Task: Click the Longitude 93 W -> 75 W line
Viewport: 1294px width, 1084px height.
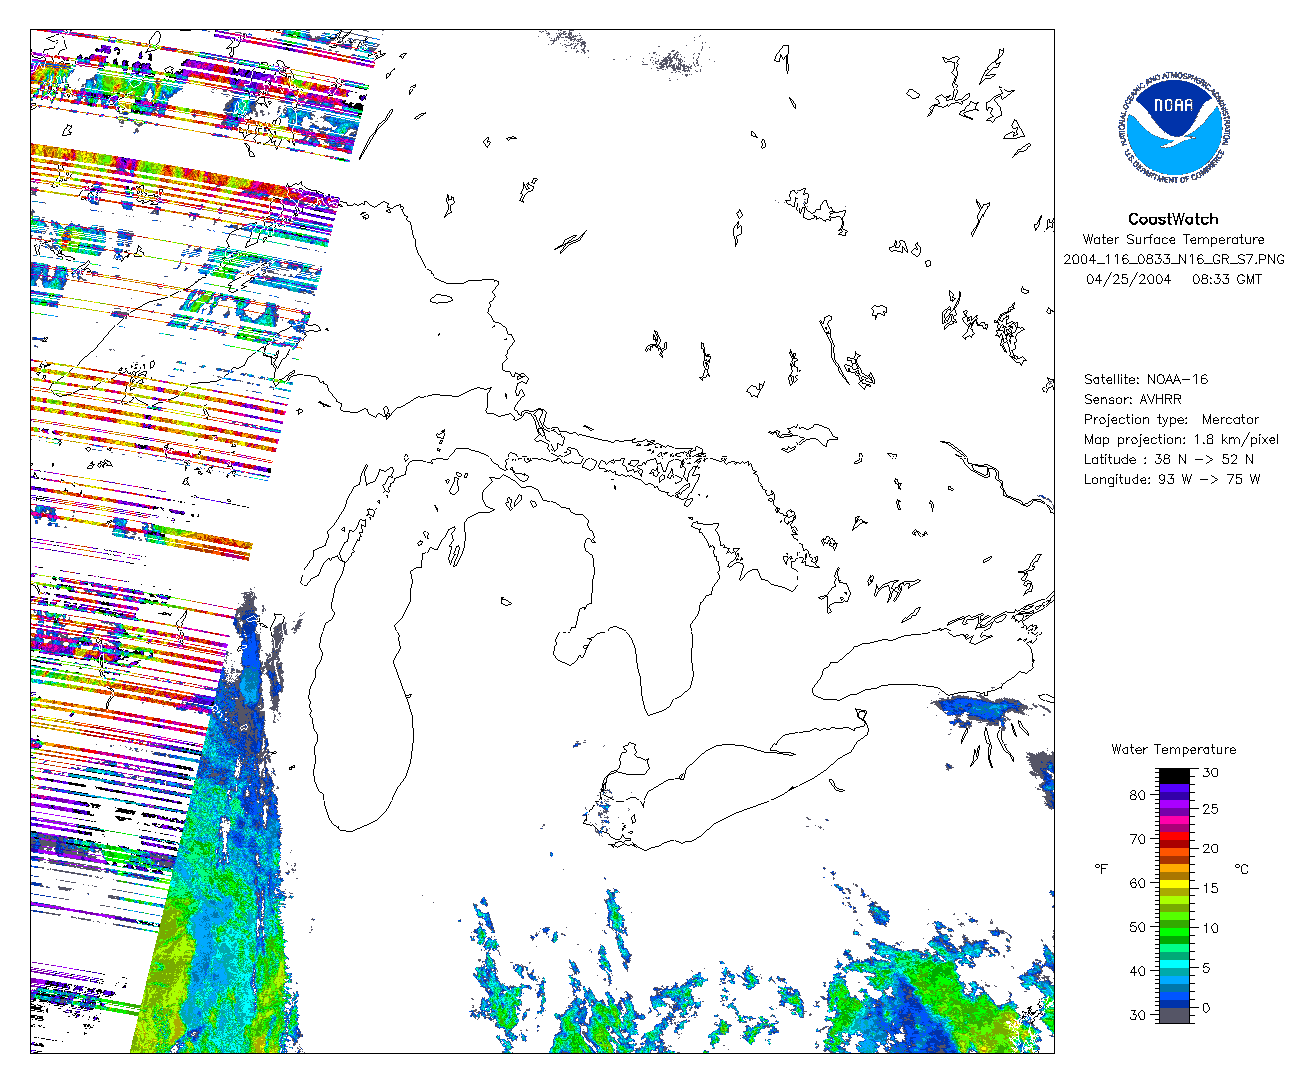Action: click(x=1172, y=479)
